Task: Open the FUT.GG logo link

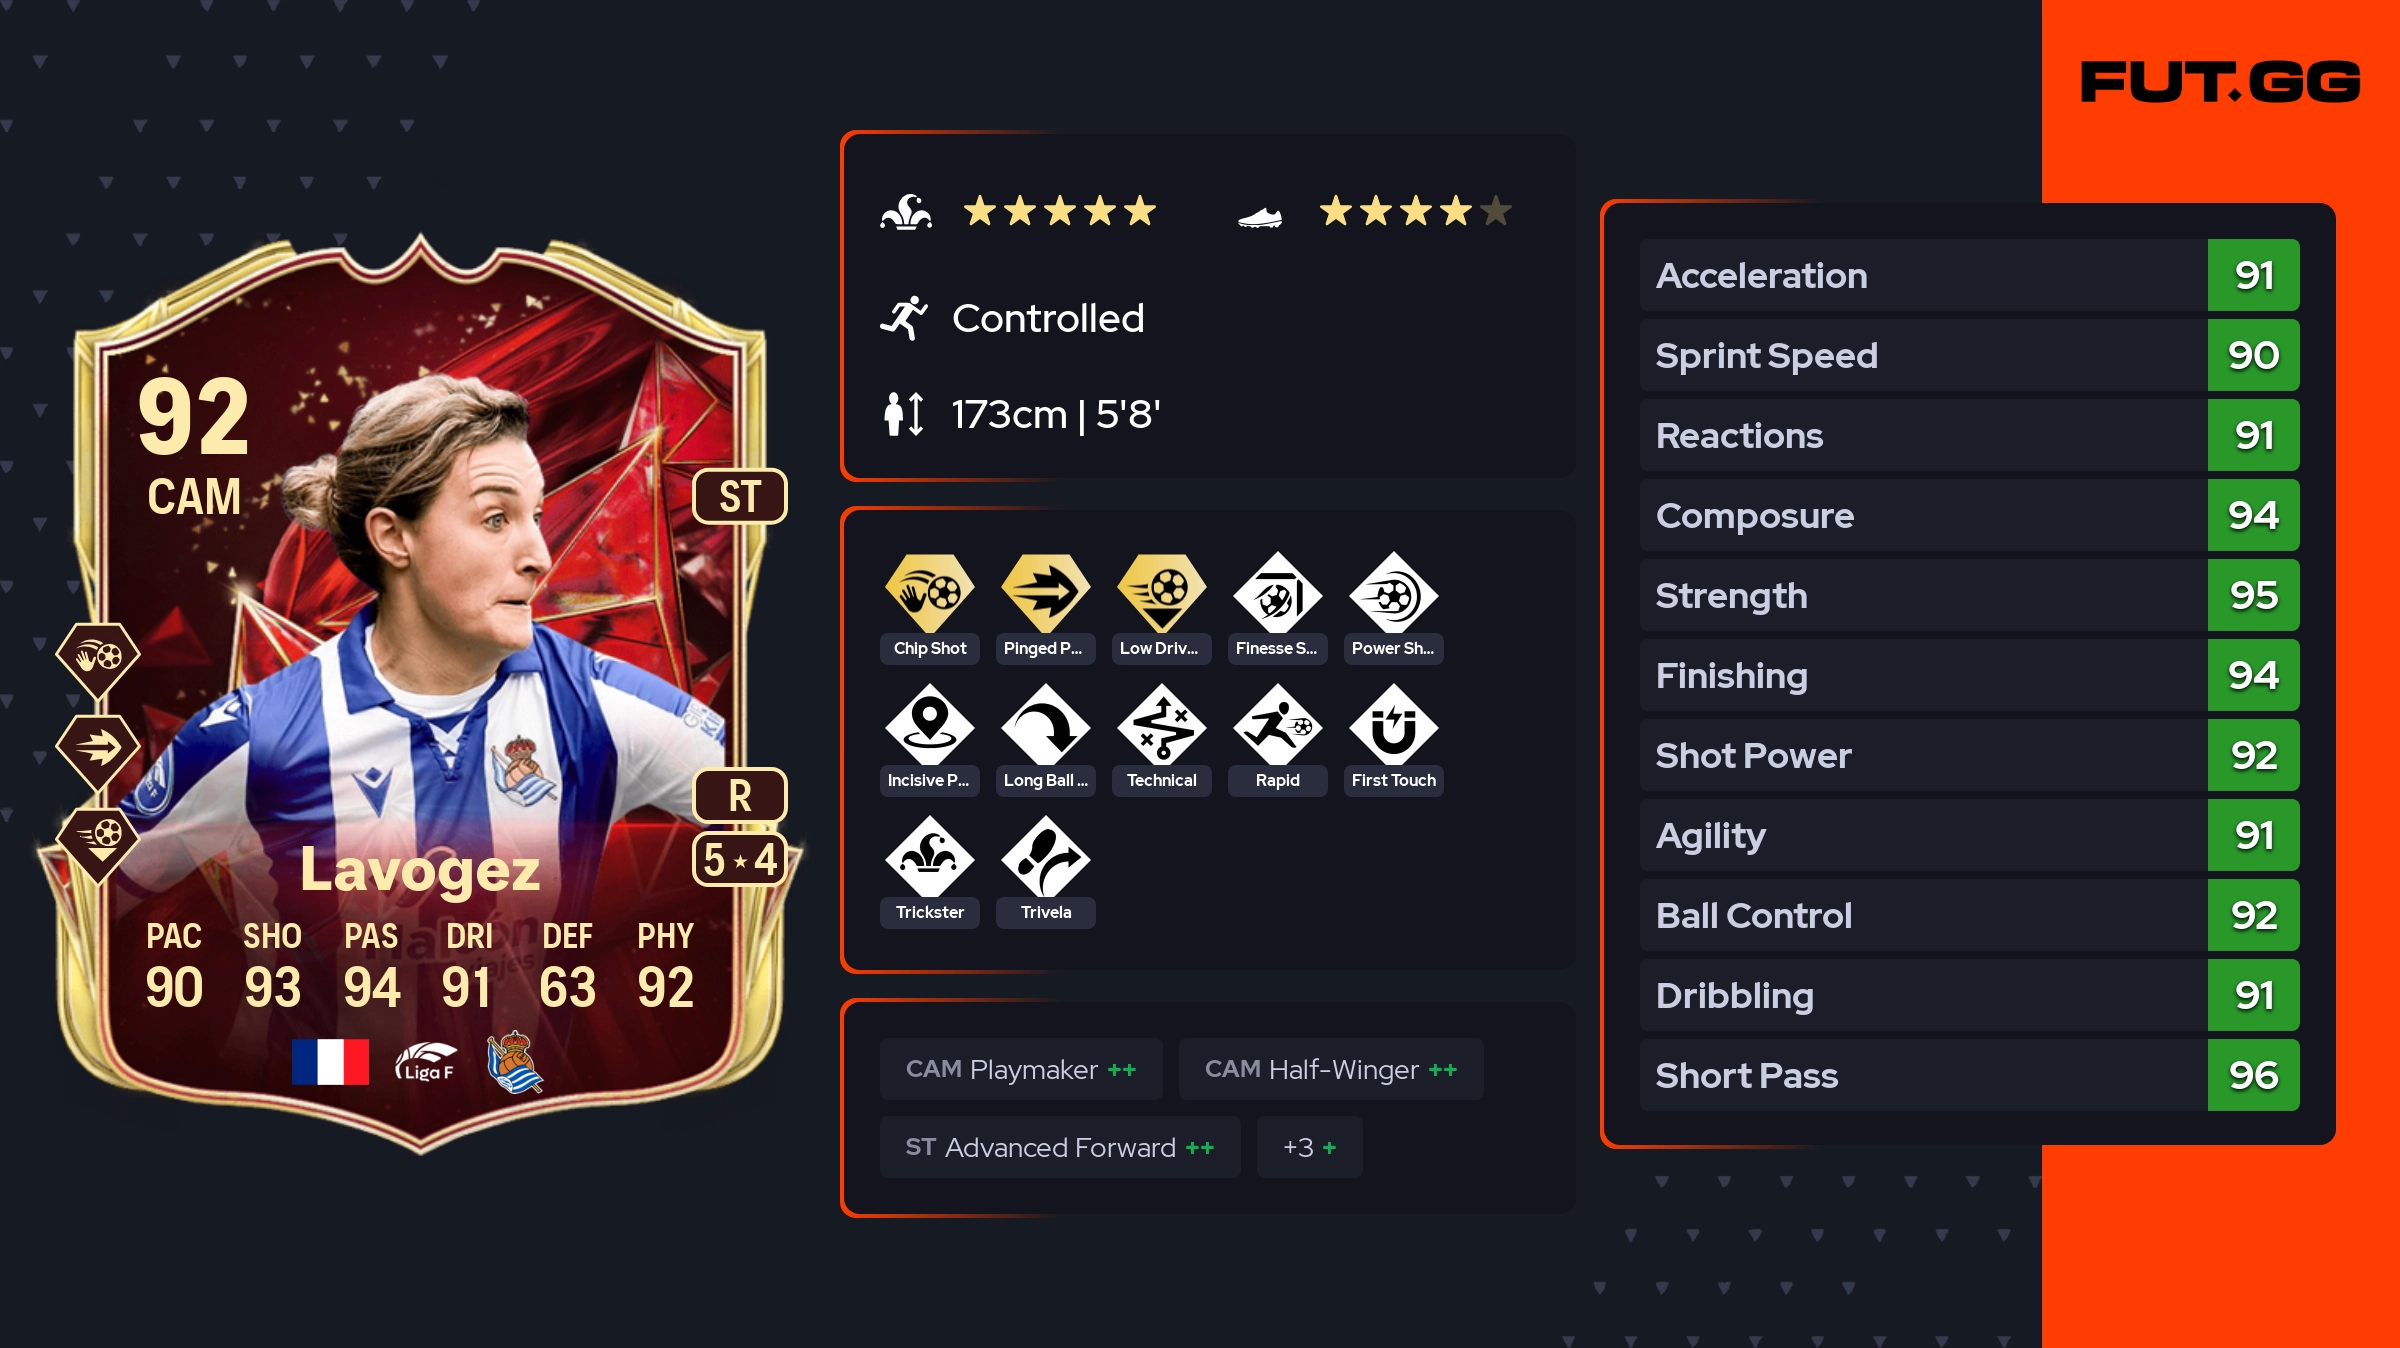Action: pos(2220,82)
